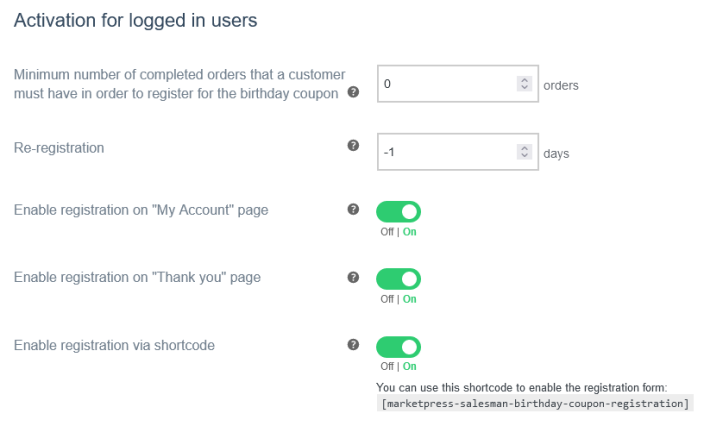Click stepper arrows on minimum orders field
The height and width of the screenshot is (426, 704).
(x=525, y=85)
